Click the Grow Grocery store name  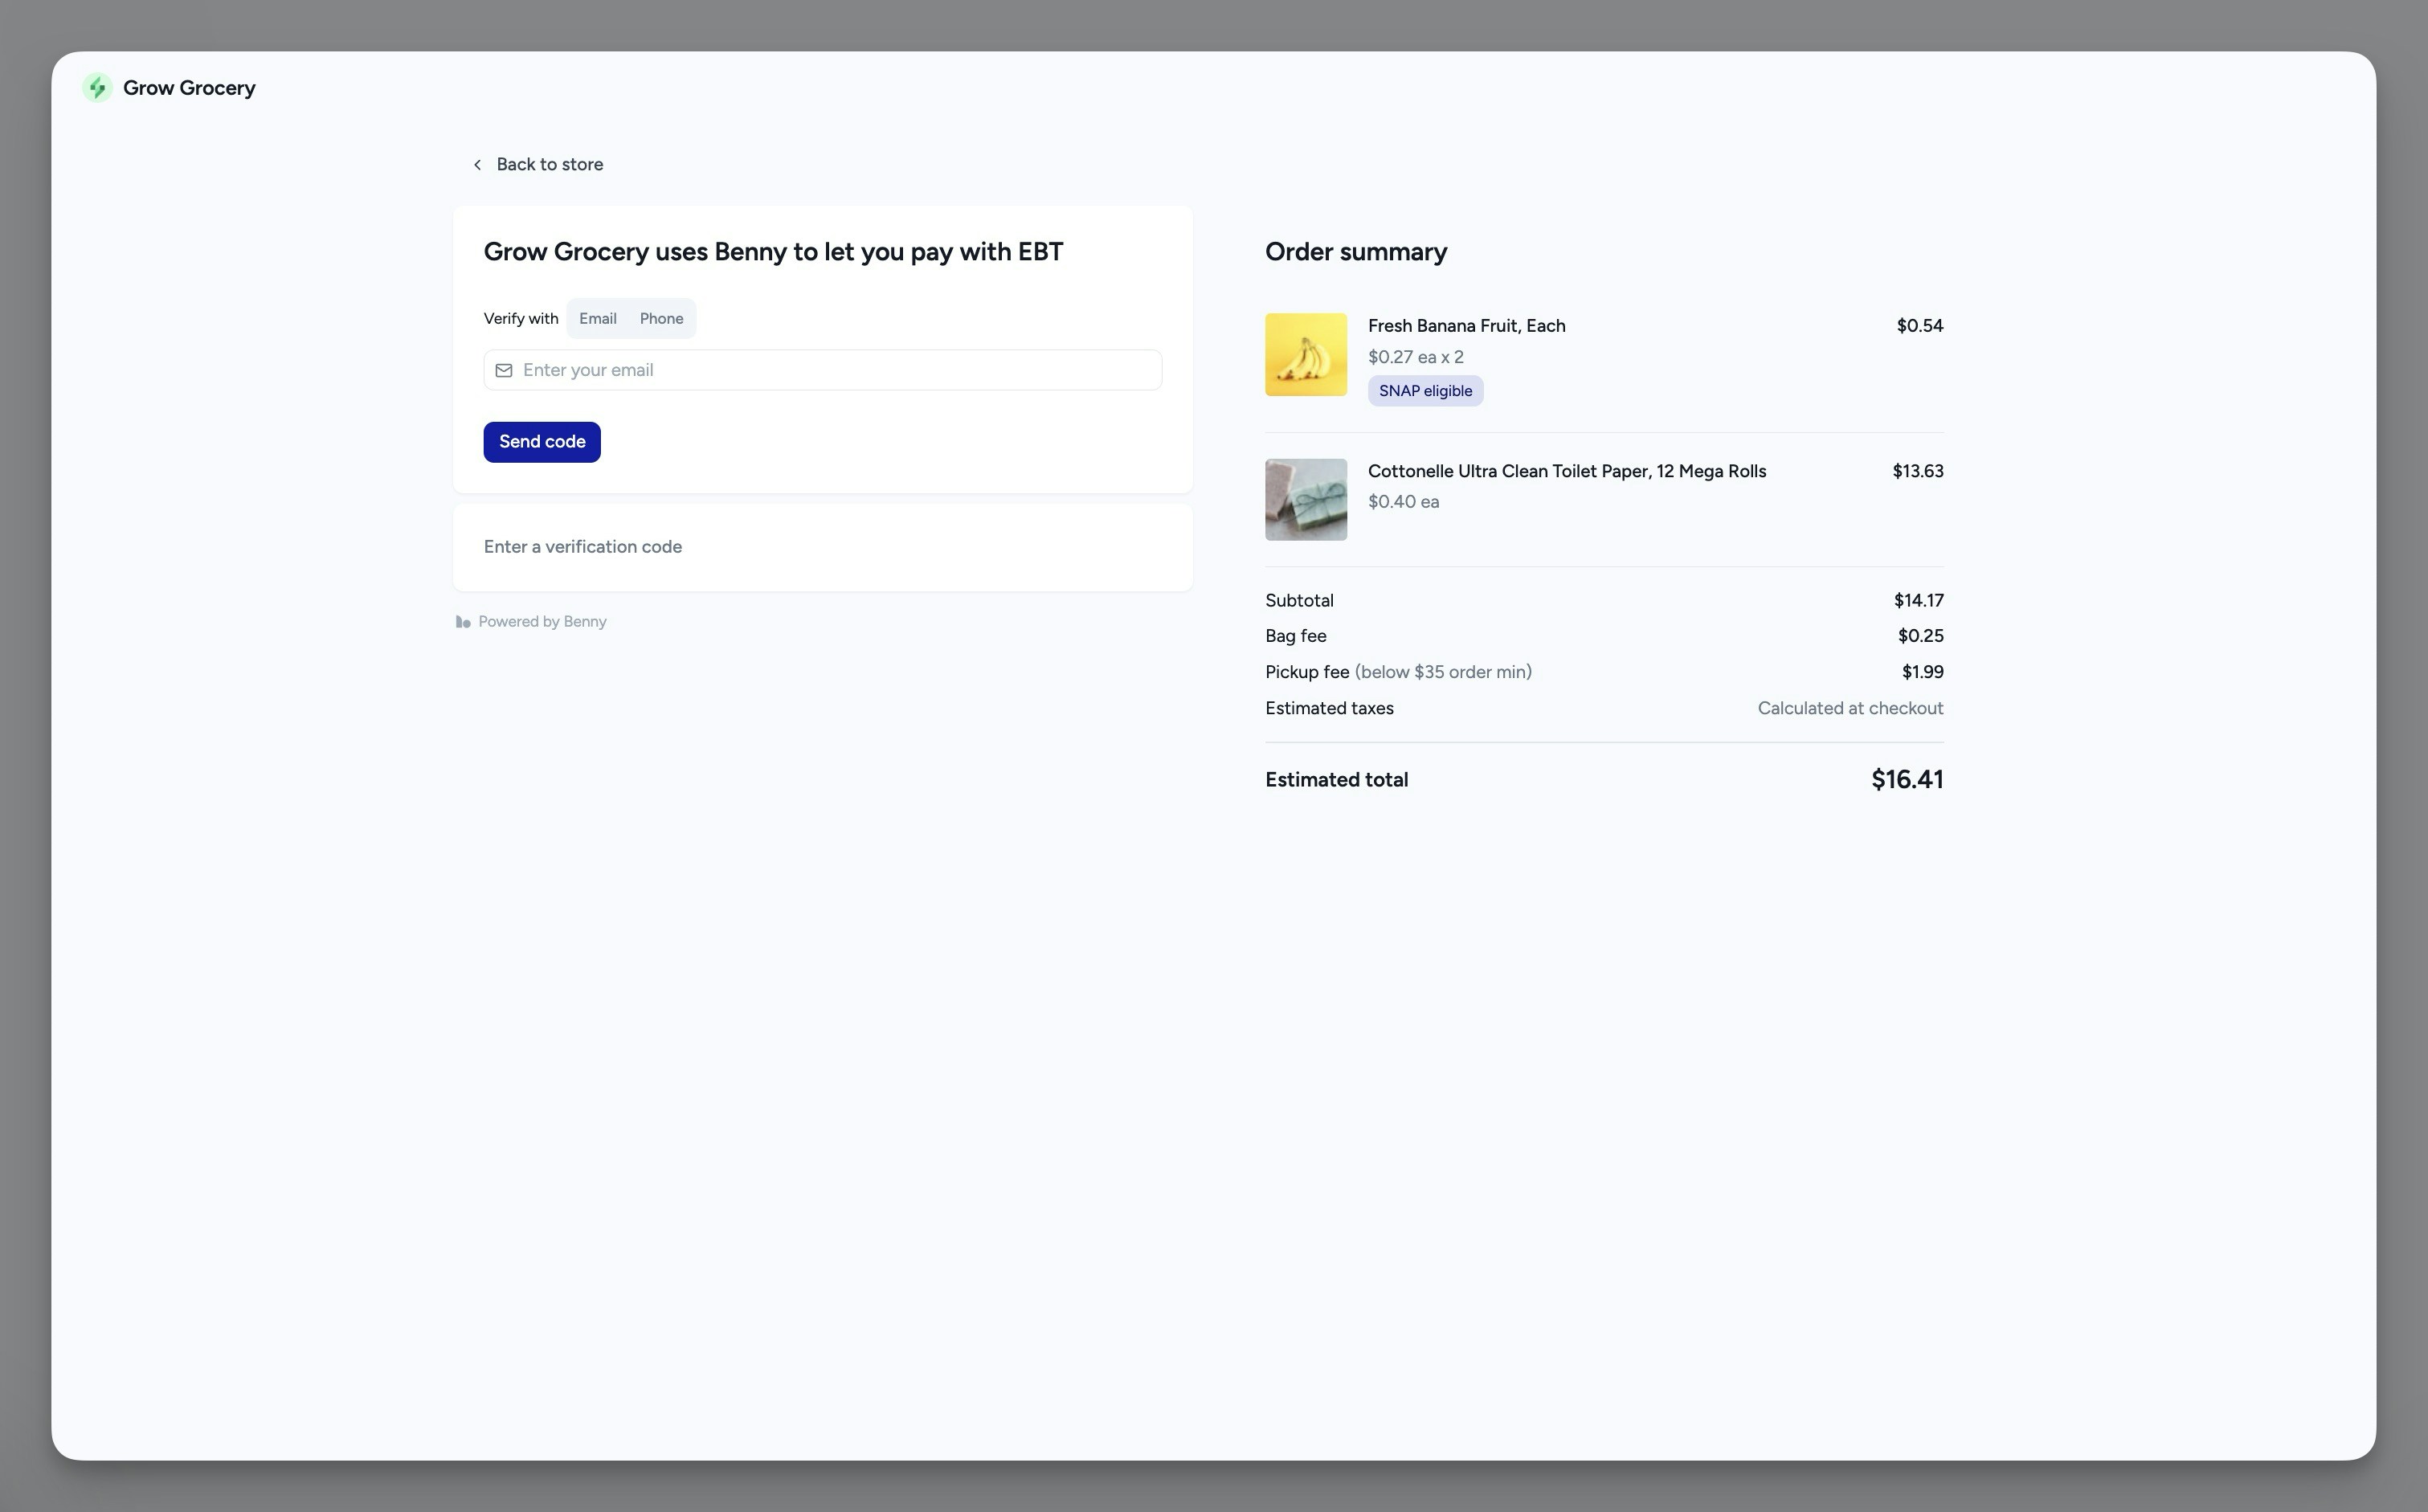click(189, 88)
